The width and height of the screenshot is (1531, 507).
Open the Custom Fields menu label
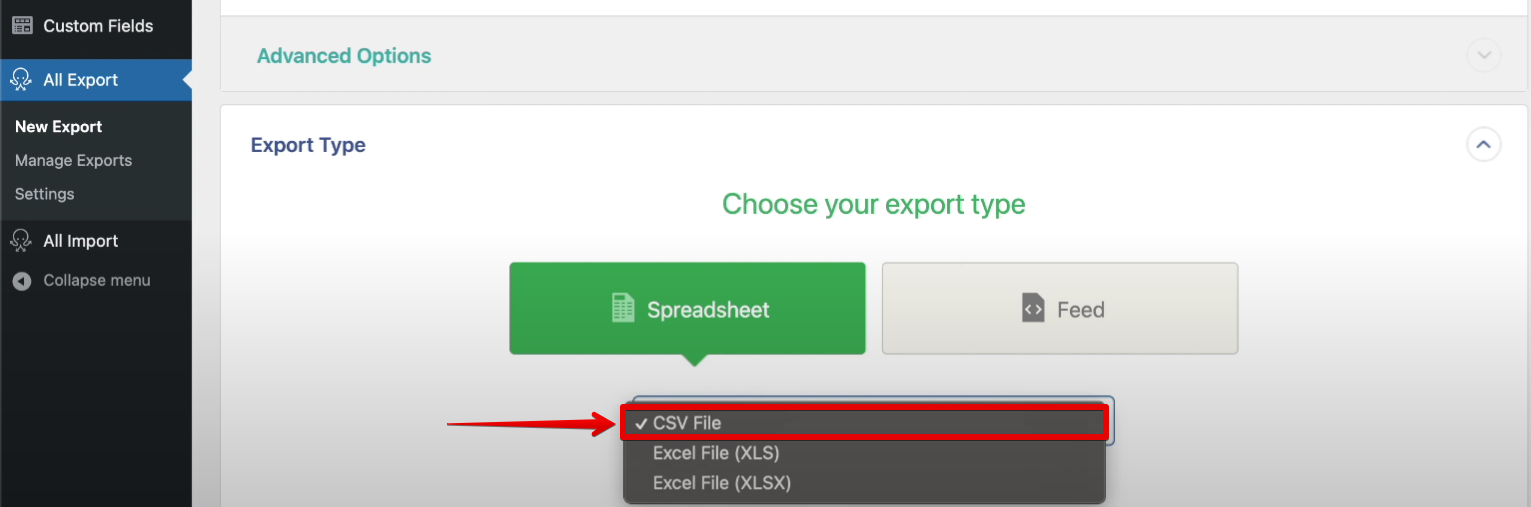[98, 26]
